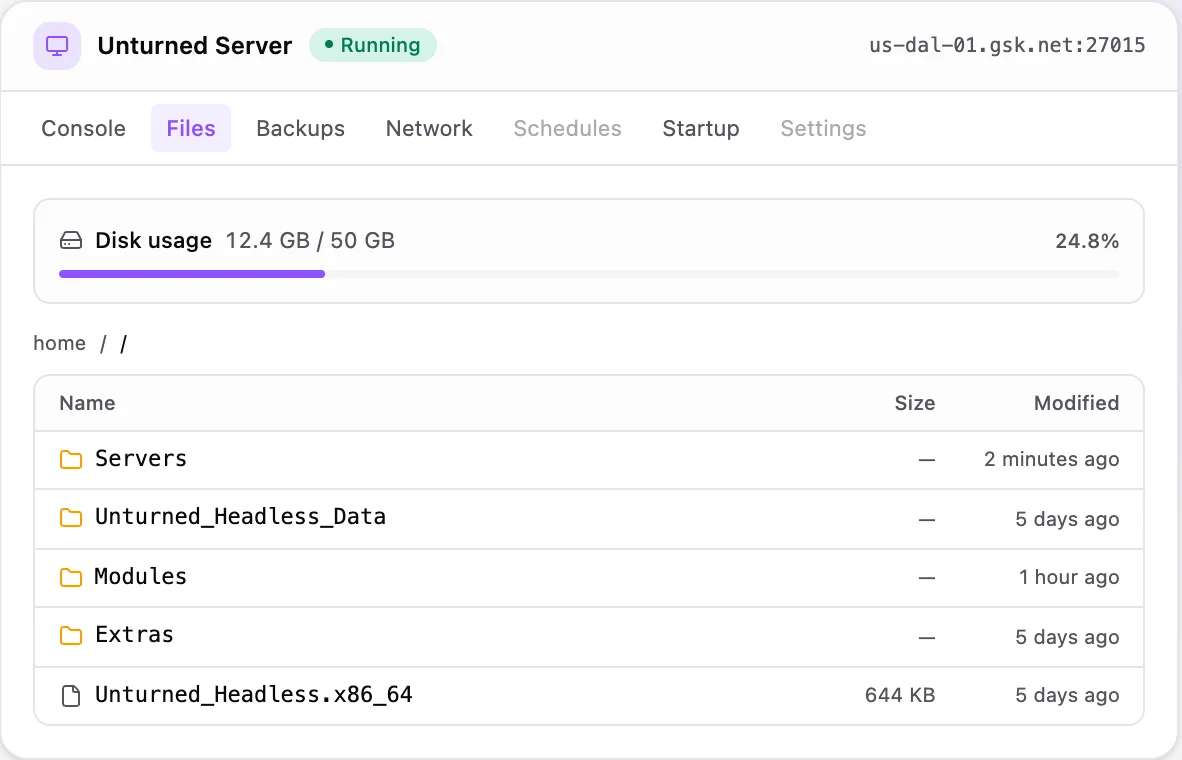The image size is (1182, 760).
Task: Click the Unturned_Headless_Data modified timestamp
Action: pyautogui.click(x=1067, y=519)
